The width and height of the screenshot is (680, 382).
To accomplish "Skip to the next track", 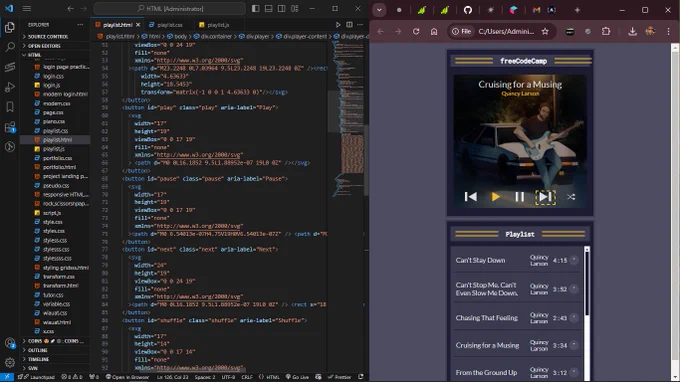I will (545, 197).
